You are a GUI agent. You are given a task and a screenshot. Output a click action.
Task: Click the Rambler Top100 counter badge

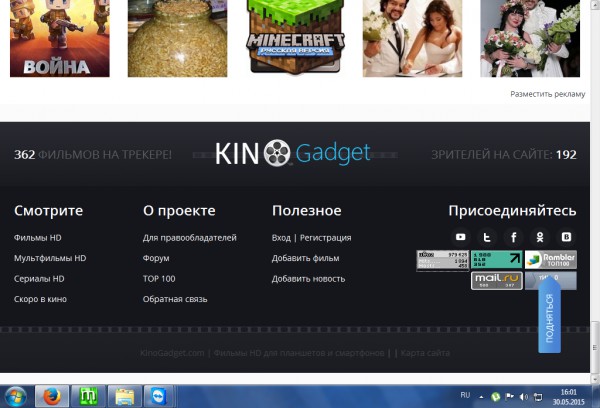551,260
